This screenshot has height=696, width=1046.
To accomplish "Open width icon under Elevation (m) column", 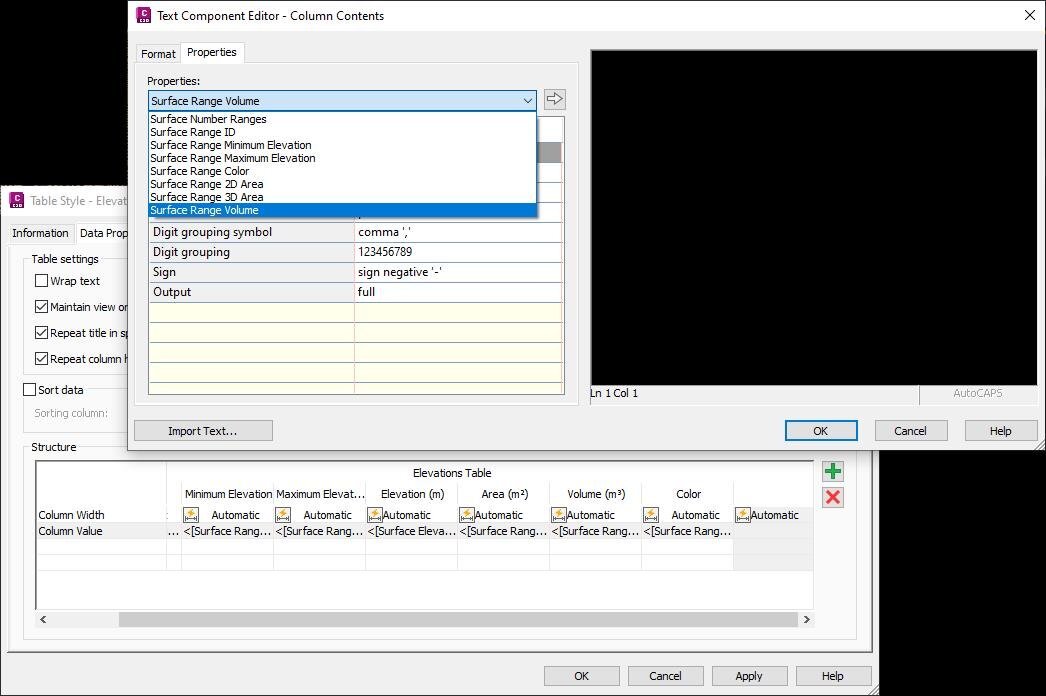I will coord(374,514).
